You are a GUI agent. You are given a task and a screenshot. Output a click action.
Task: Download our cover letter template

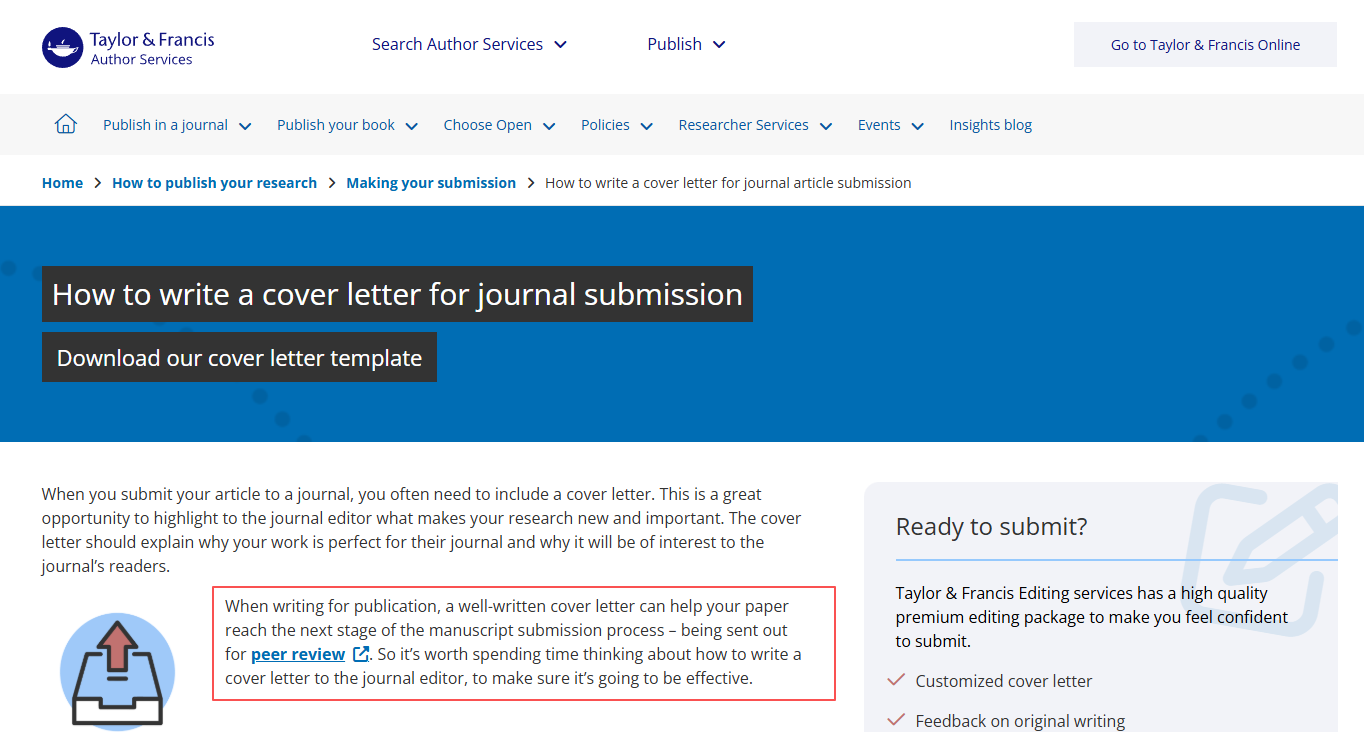239,358
